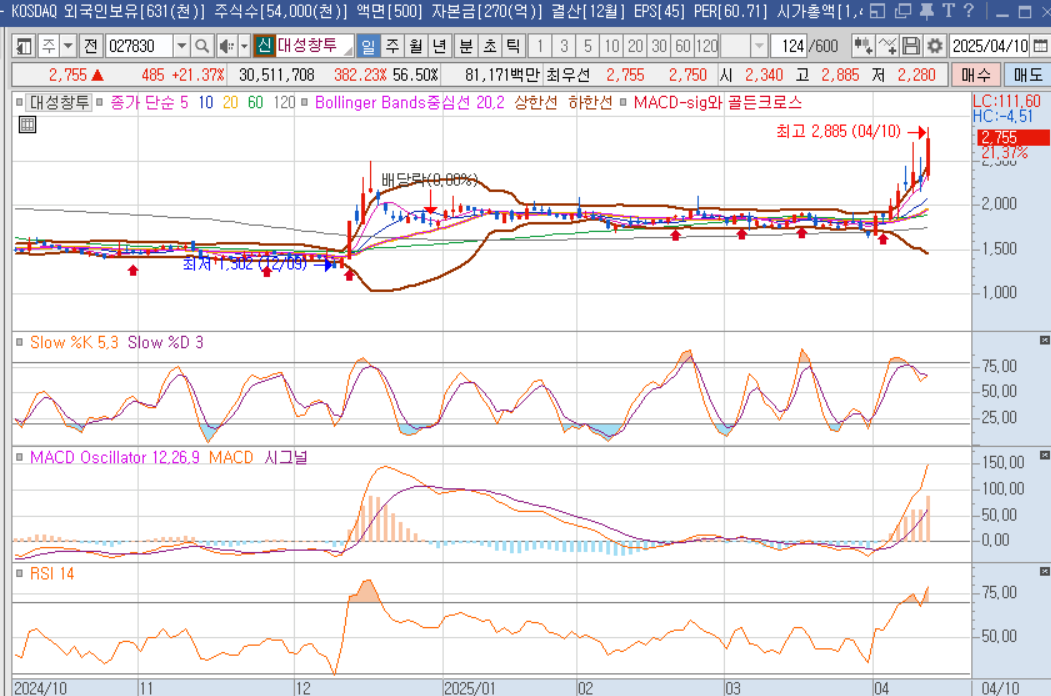Viewport: 1051px width, 696px height.
Task: Click the RSI 14 indicator label
Action: click(x=52, y=574)
